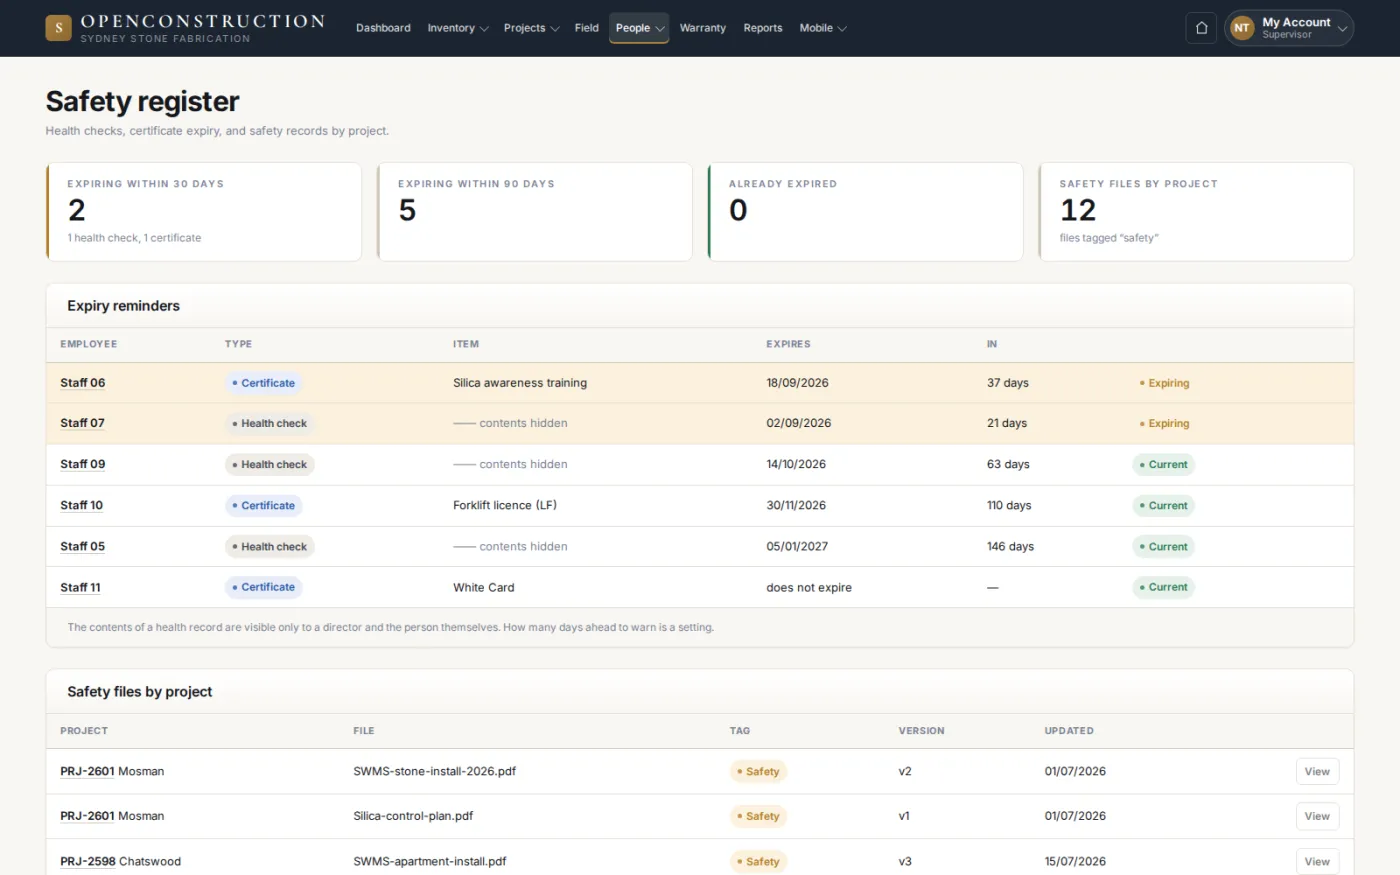Open the Staff 11 employee link

[80, 587]
